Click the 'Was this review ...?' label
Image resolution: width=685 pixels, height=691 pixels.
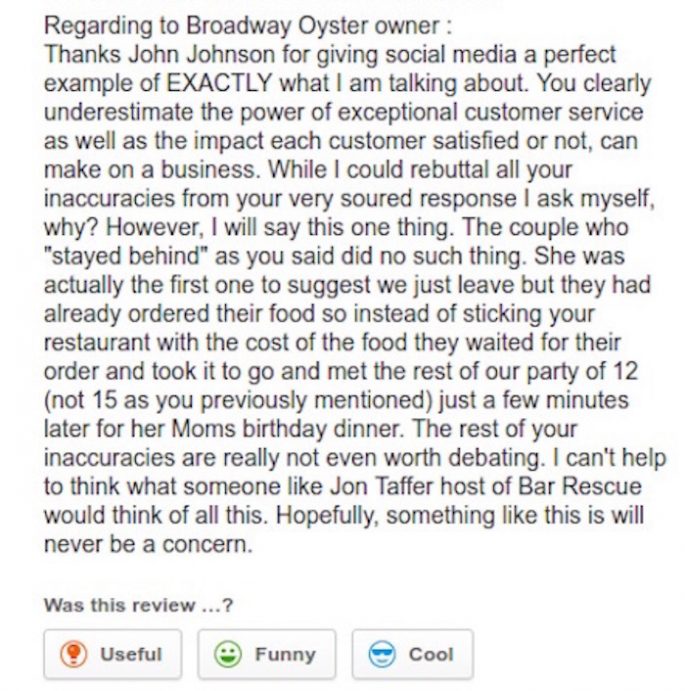tap(138, 605)
